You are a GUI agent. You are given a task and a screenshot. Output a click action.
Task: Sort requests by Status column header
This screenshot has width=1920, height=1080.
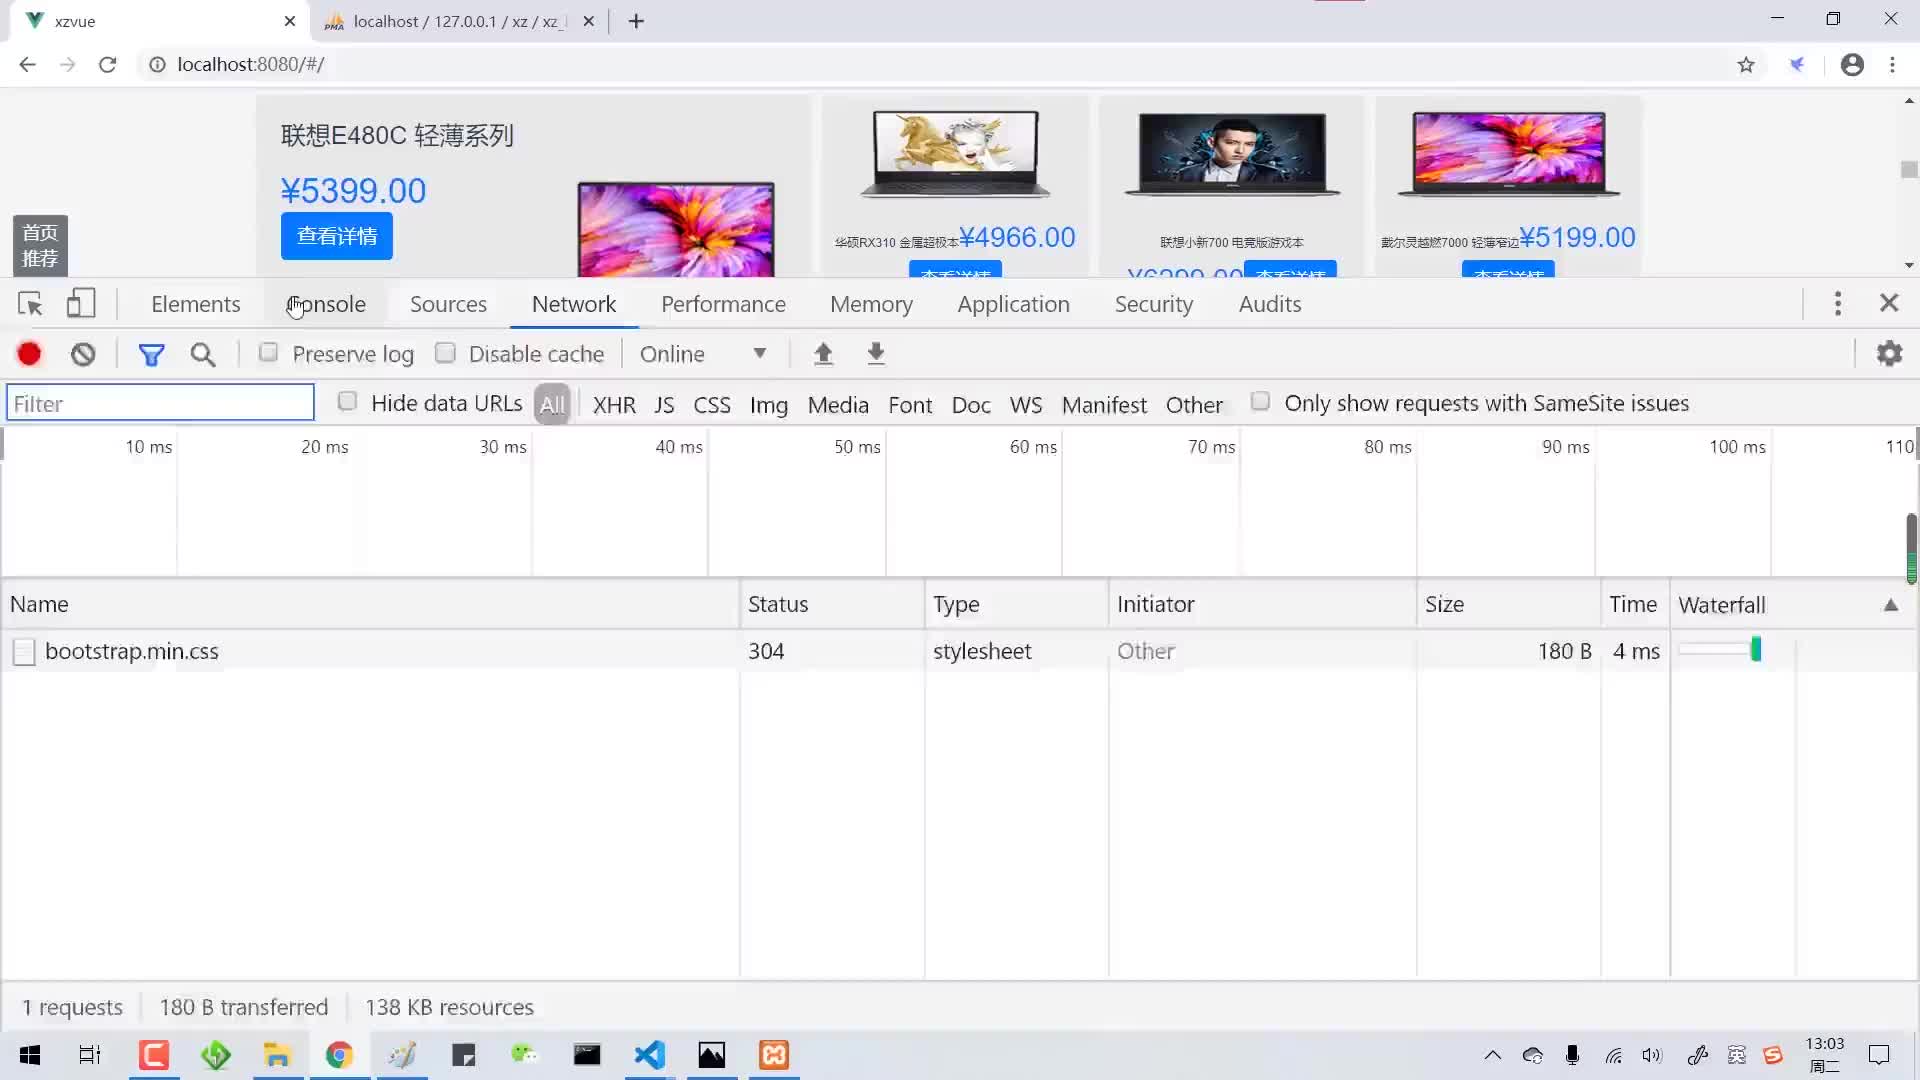(832, 605)
